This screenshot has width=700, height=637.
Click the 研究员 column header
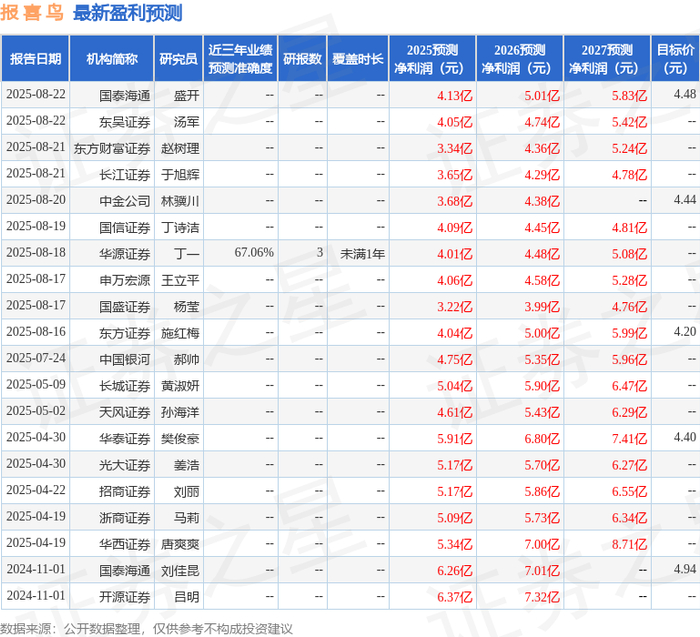(178, 59)
